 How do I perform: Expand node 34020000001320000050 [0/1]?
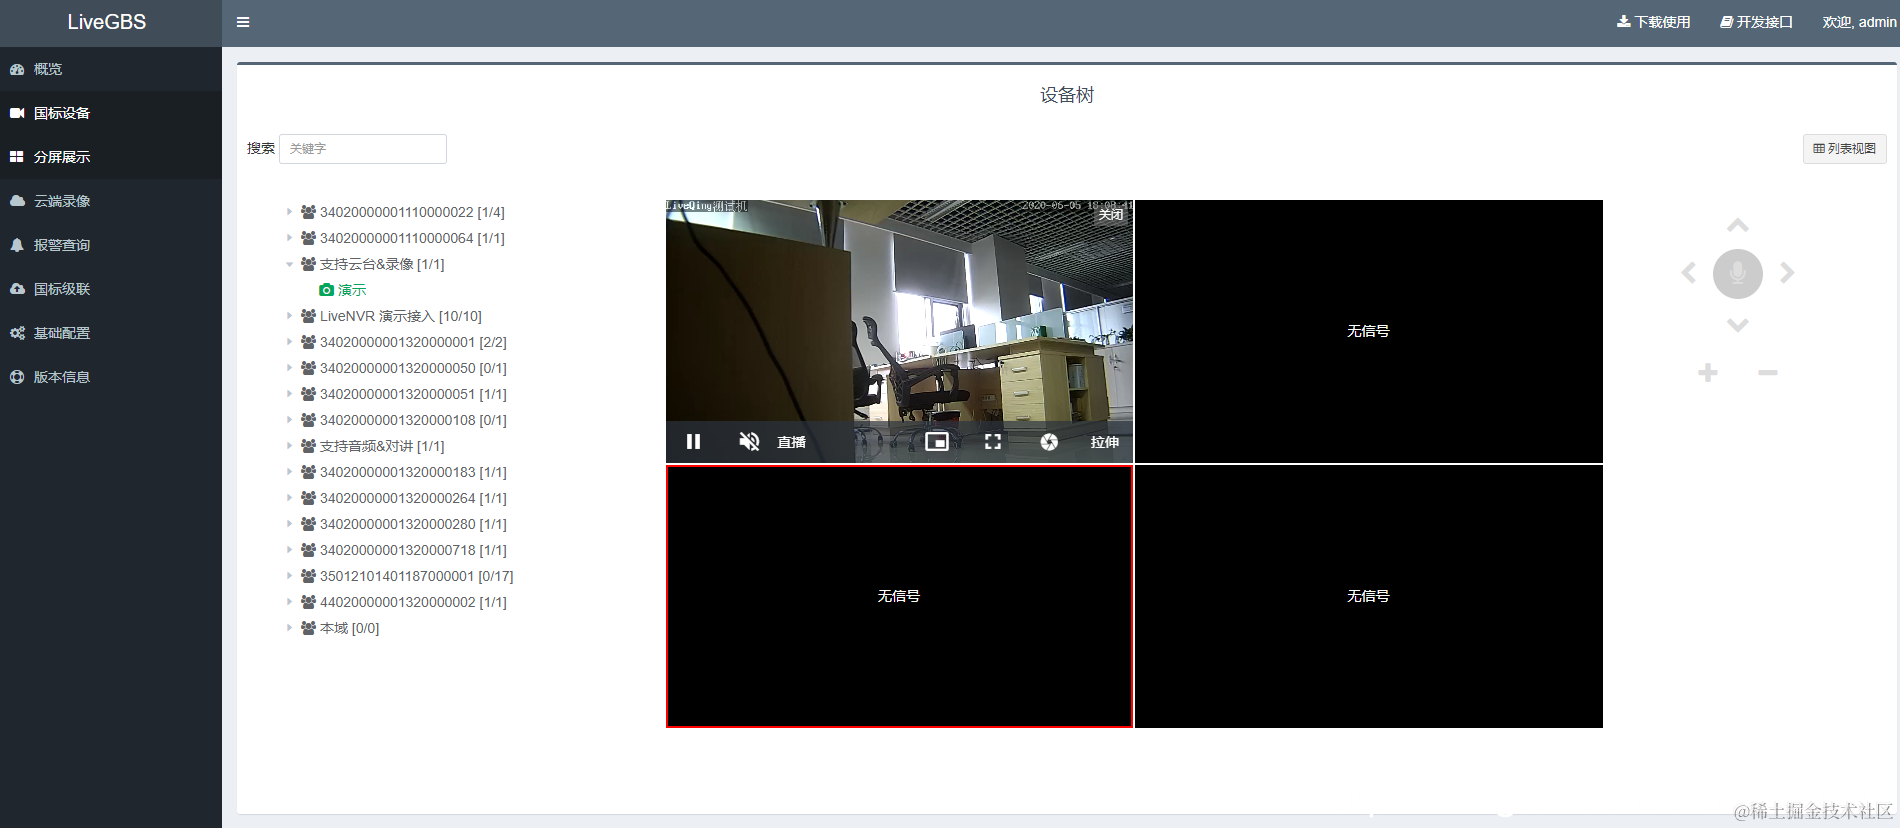tap(289, 368)
